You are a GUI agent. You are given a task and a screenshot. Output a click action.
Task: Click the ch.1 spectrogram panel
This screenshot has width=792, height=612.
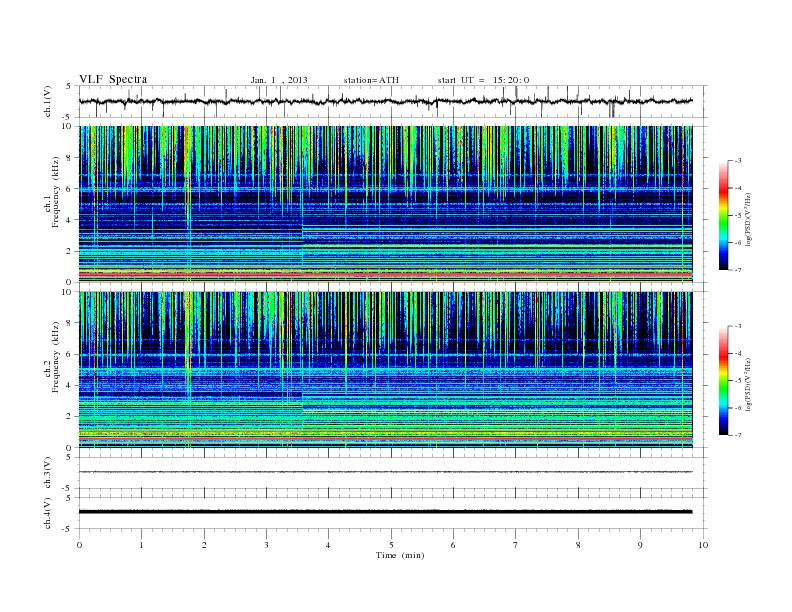pos(385,204)
